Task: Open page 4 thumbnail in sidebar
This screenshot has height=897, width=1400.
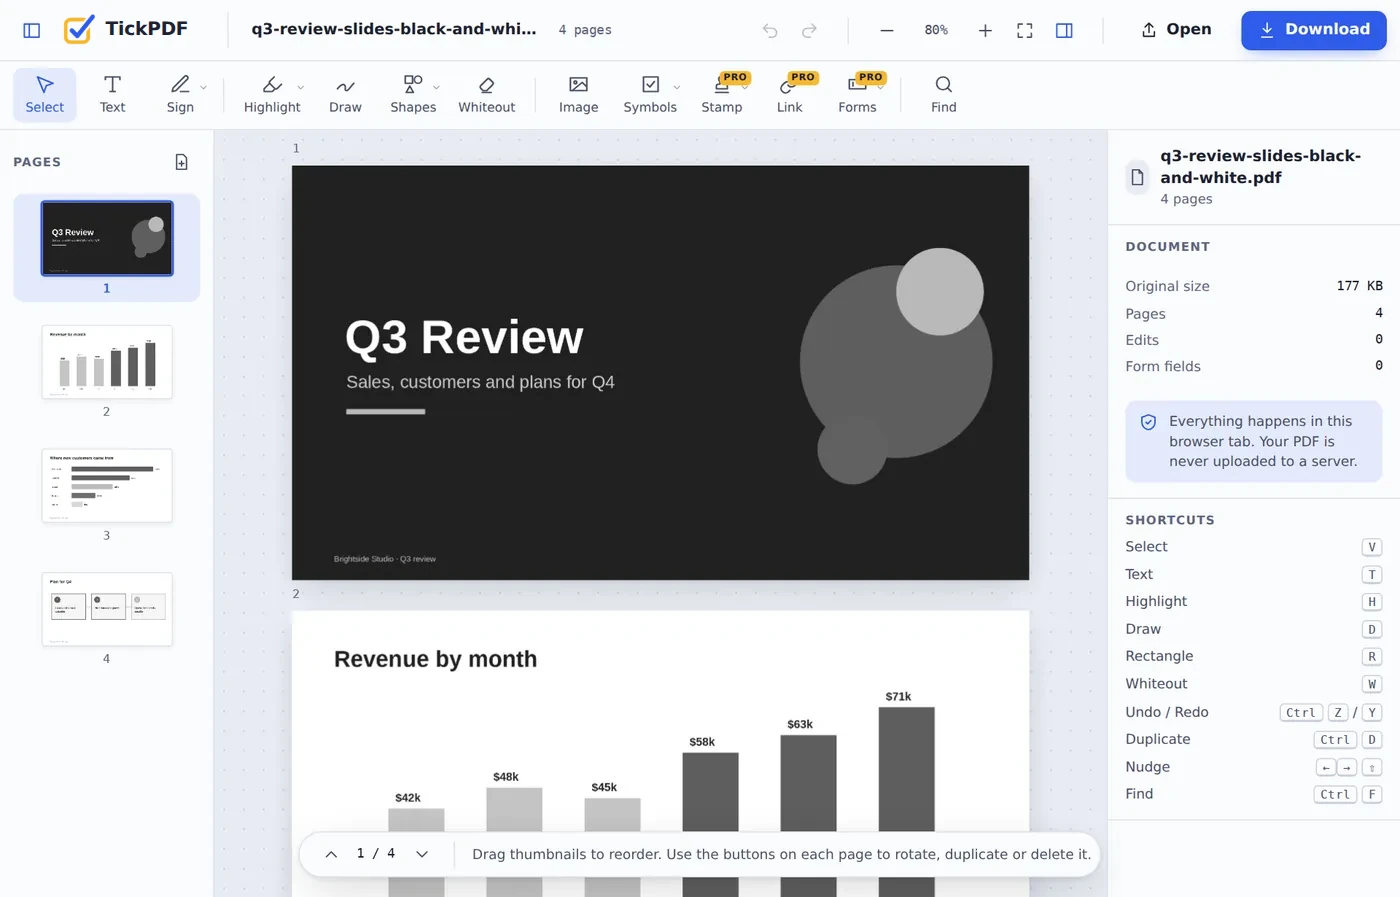Action: point(107,609)
